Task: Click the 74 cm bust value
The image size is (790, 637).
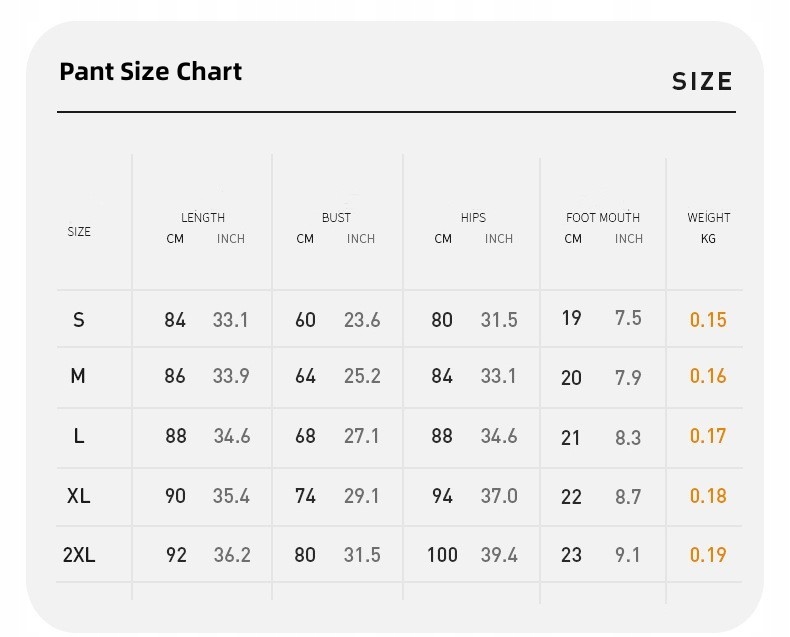Action: [x=305, y=496]
